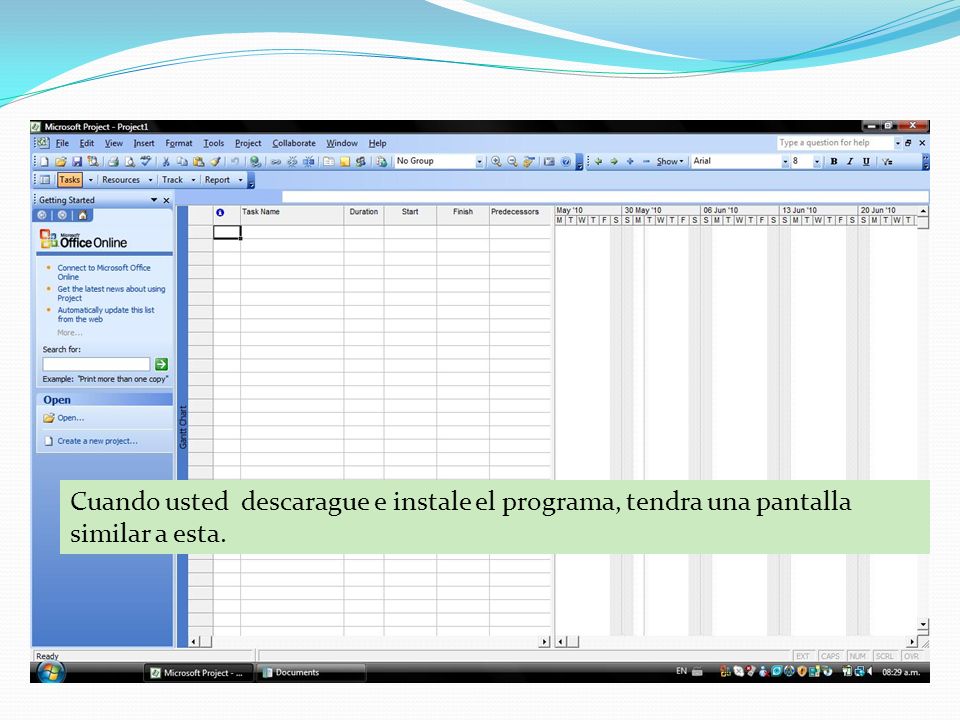The image size is (960, 720).
Task: Open the No Group dropdown
Action: coord(479,162)
